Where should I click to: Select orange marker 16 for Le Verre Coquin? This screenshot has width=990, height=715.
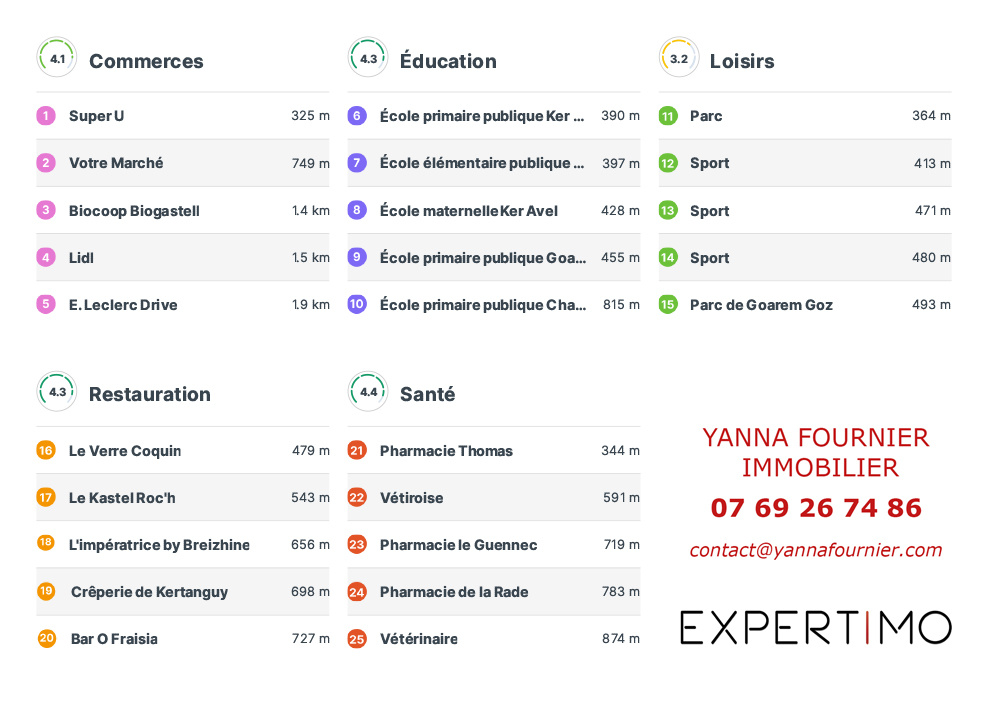[x=46, y=451]
